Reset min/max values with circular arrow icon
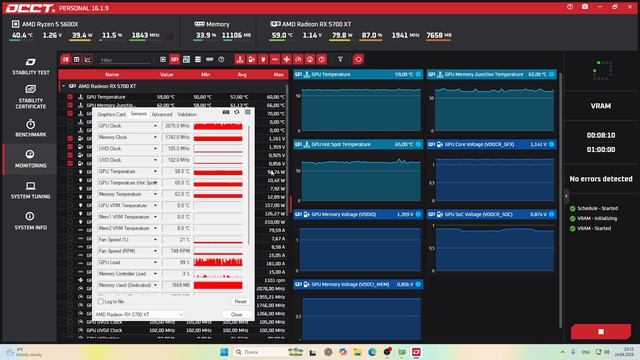Viewport: 640px width, 360px height. tap(358, 60)
